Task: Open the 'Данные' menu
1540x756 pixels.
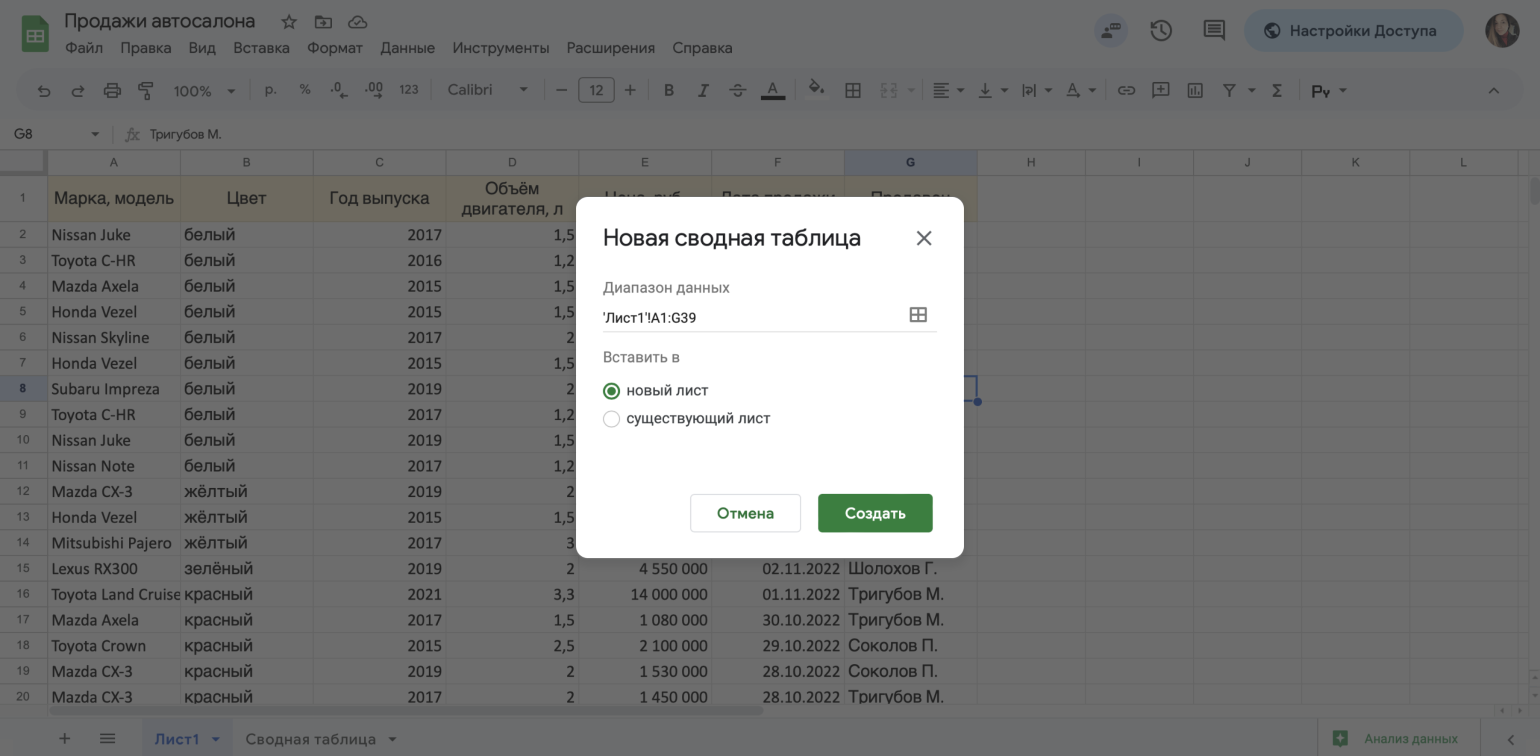Action: coord(407,48)
